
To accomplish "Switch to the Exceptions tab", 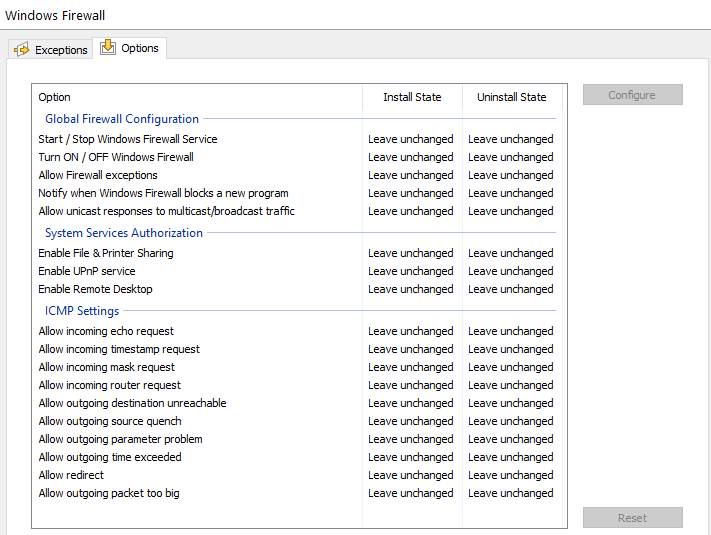I will [50, 49].
